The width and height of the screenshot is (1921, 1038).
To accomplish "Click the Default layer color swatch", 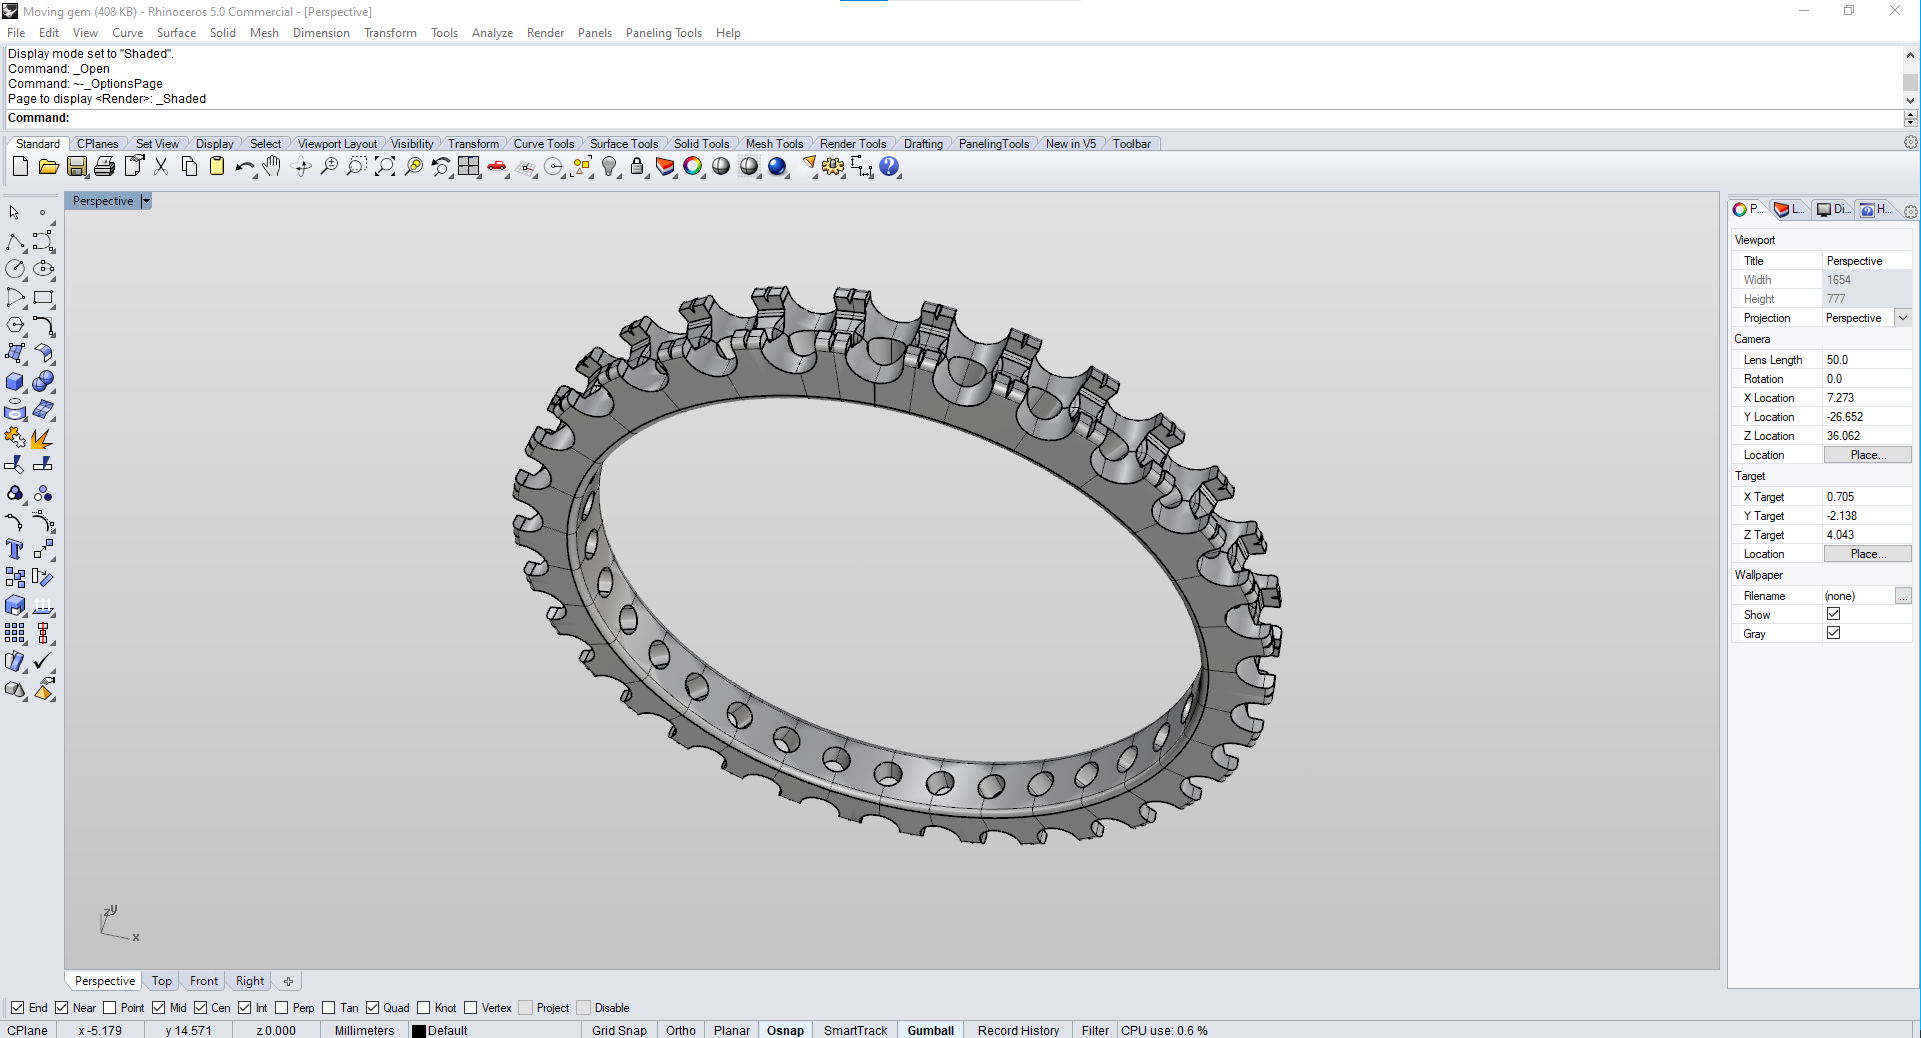I will (419, 1030).
